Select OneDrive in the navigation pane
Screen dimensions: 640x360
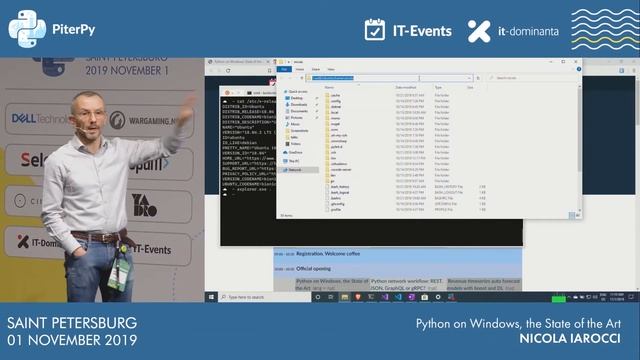[x=295, y=152]
